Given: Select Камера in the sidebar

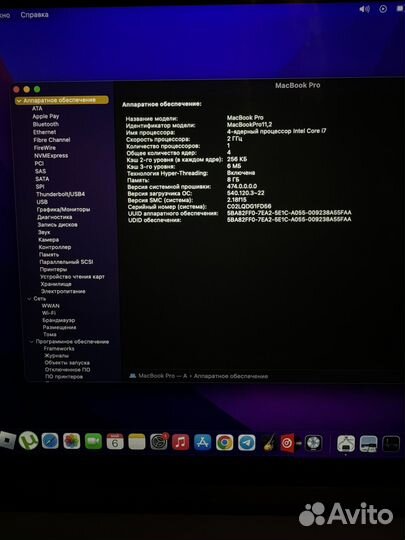Looking at the screenshot, I should click(49, 240).
